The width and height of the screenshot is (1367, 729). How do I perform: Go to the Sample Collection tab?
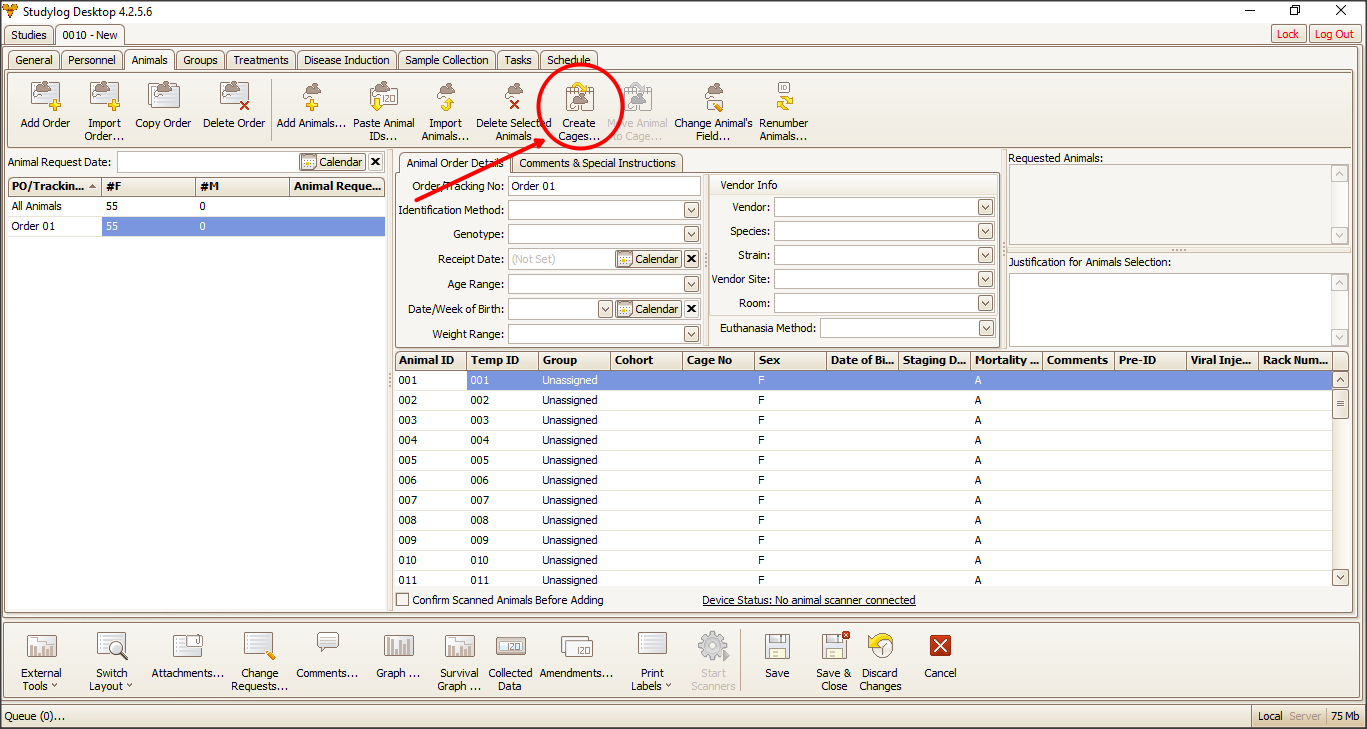447,60
